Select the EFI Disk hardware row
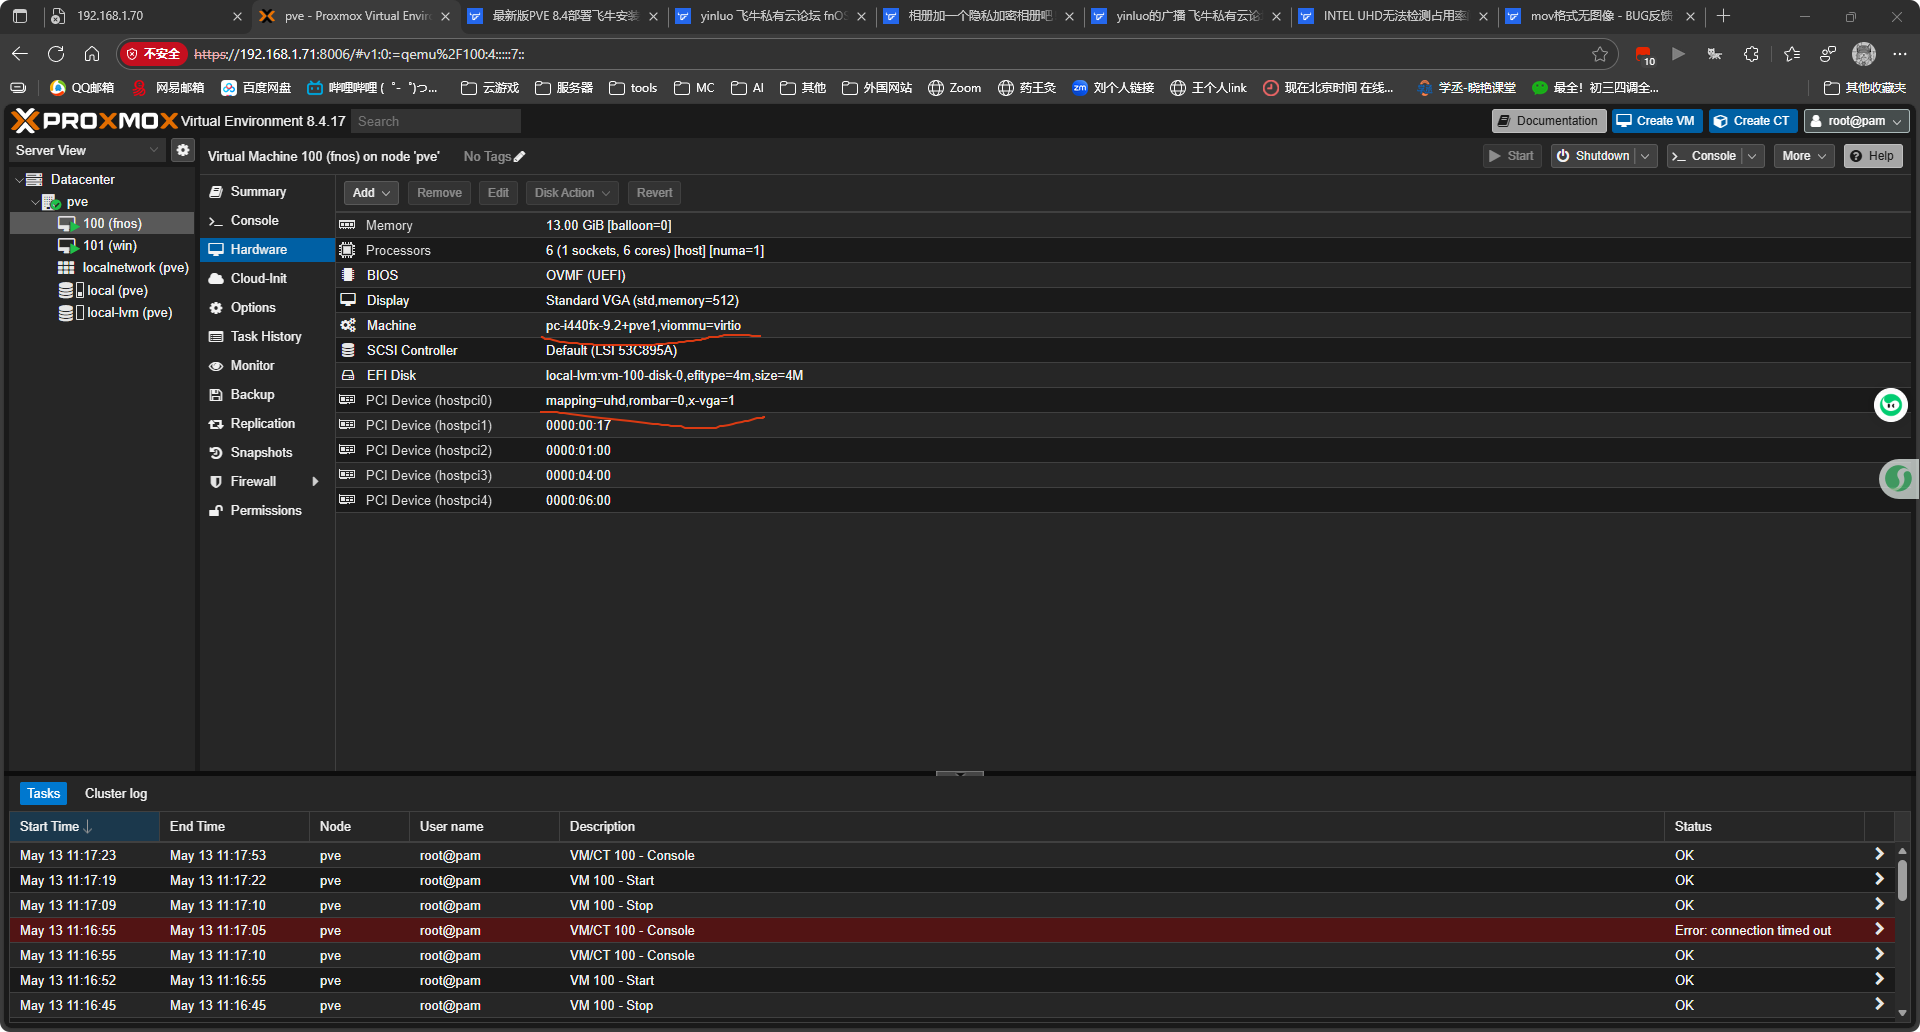 pyautogui.click(x=1123, y=375)
